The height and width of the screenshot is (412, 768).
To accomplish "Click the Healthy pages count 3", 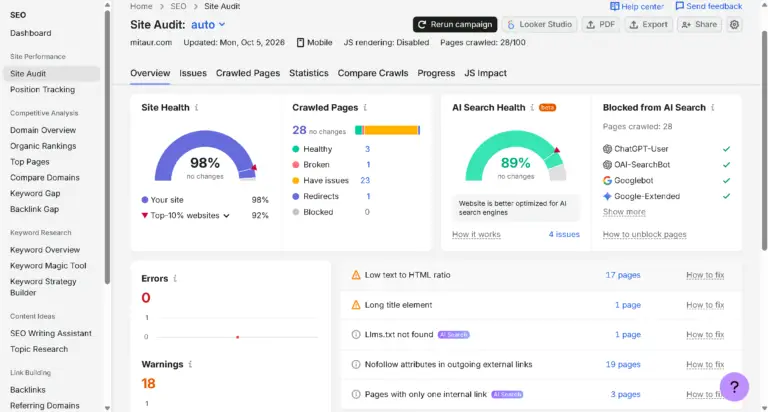I will (x=367, y=149).
